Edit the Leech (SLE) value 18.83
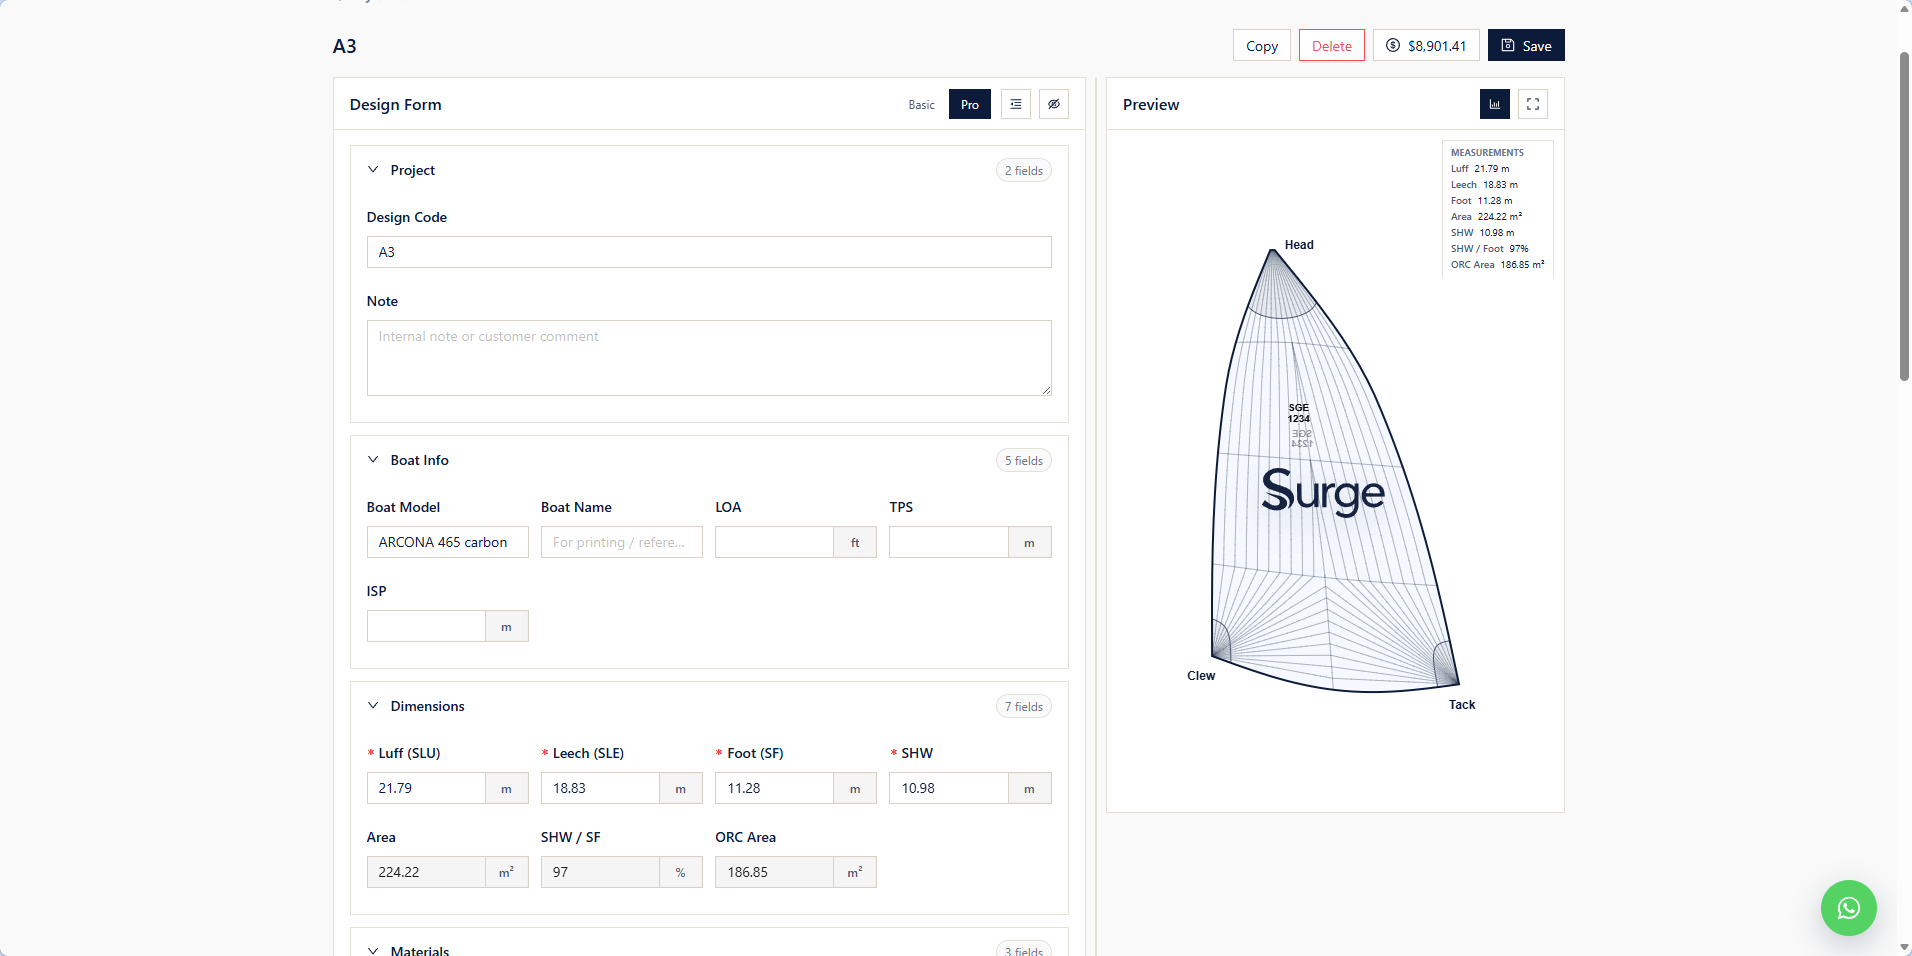Viewport: 1912px width, 956px height. click(600, 788)
